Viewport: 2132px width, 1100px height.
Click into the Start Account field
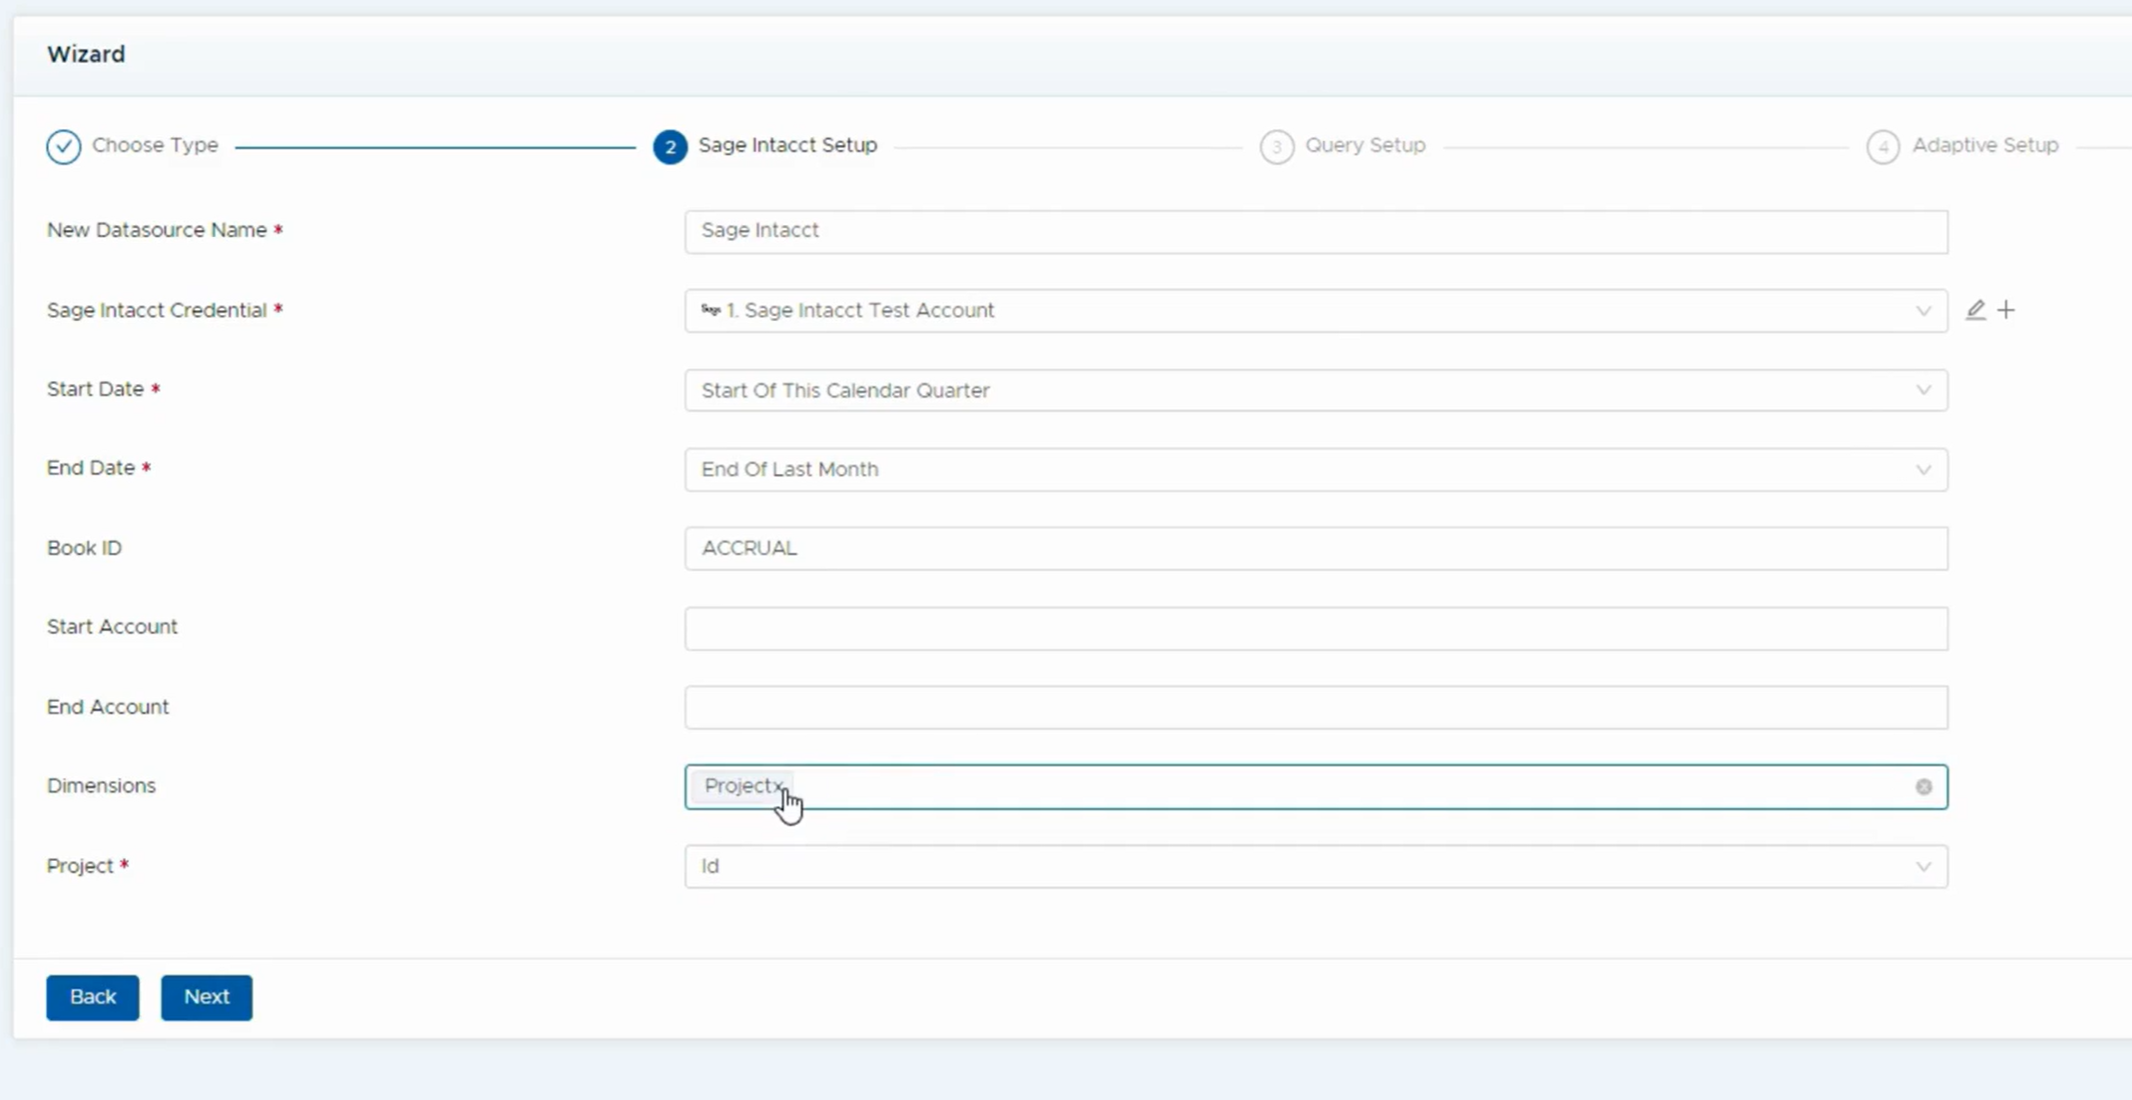[1315, 628]
